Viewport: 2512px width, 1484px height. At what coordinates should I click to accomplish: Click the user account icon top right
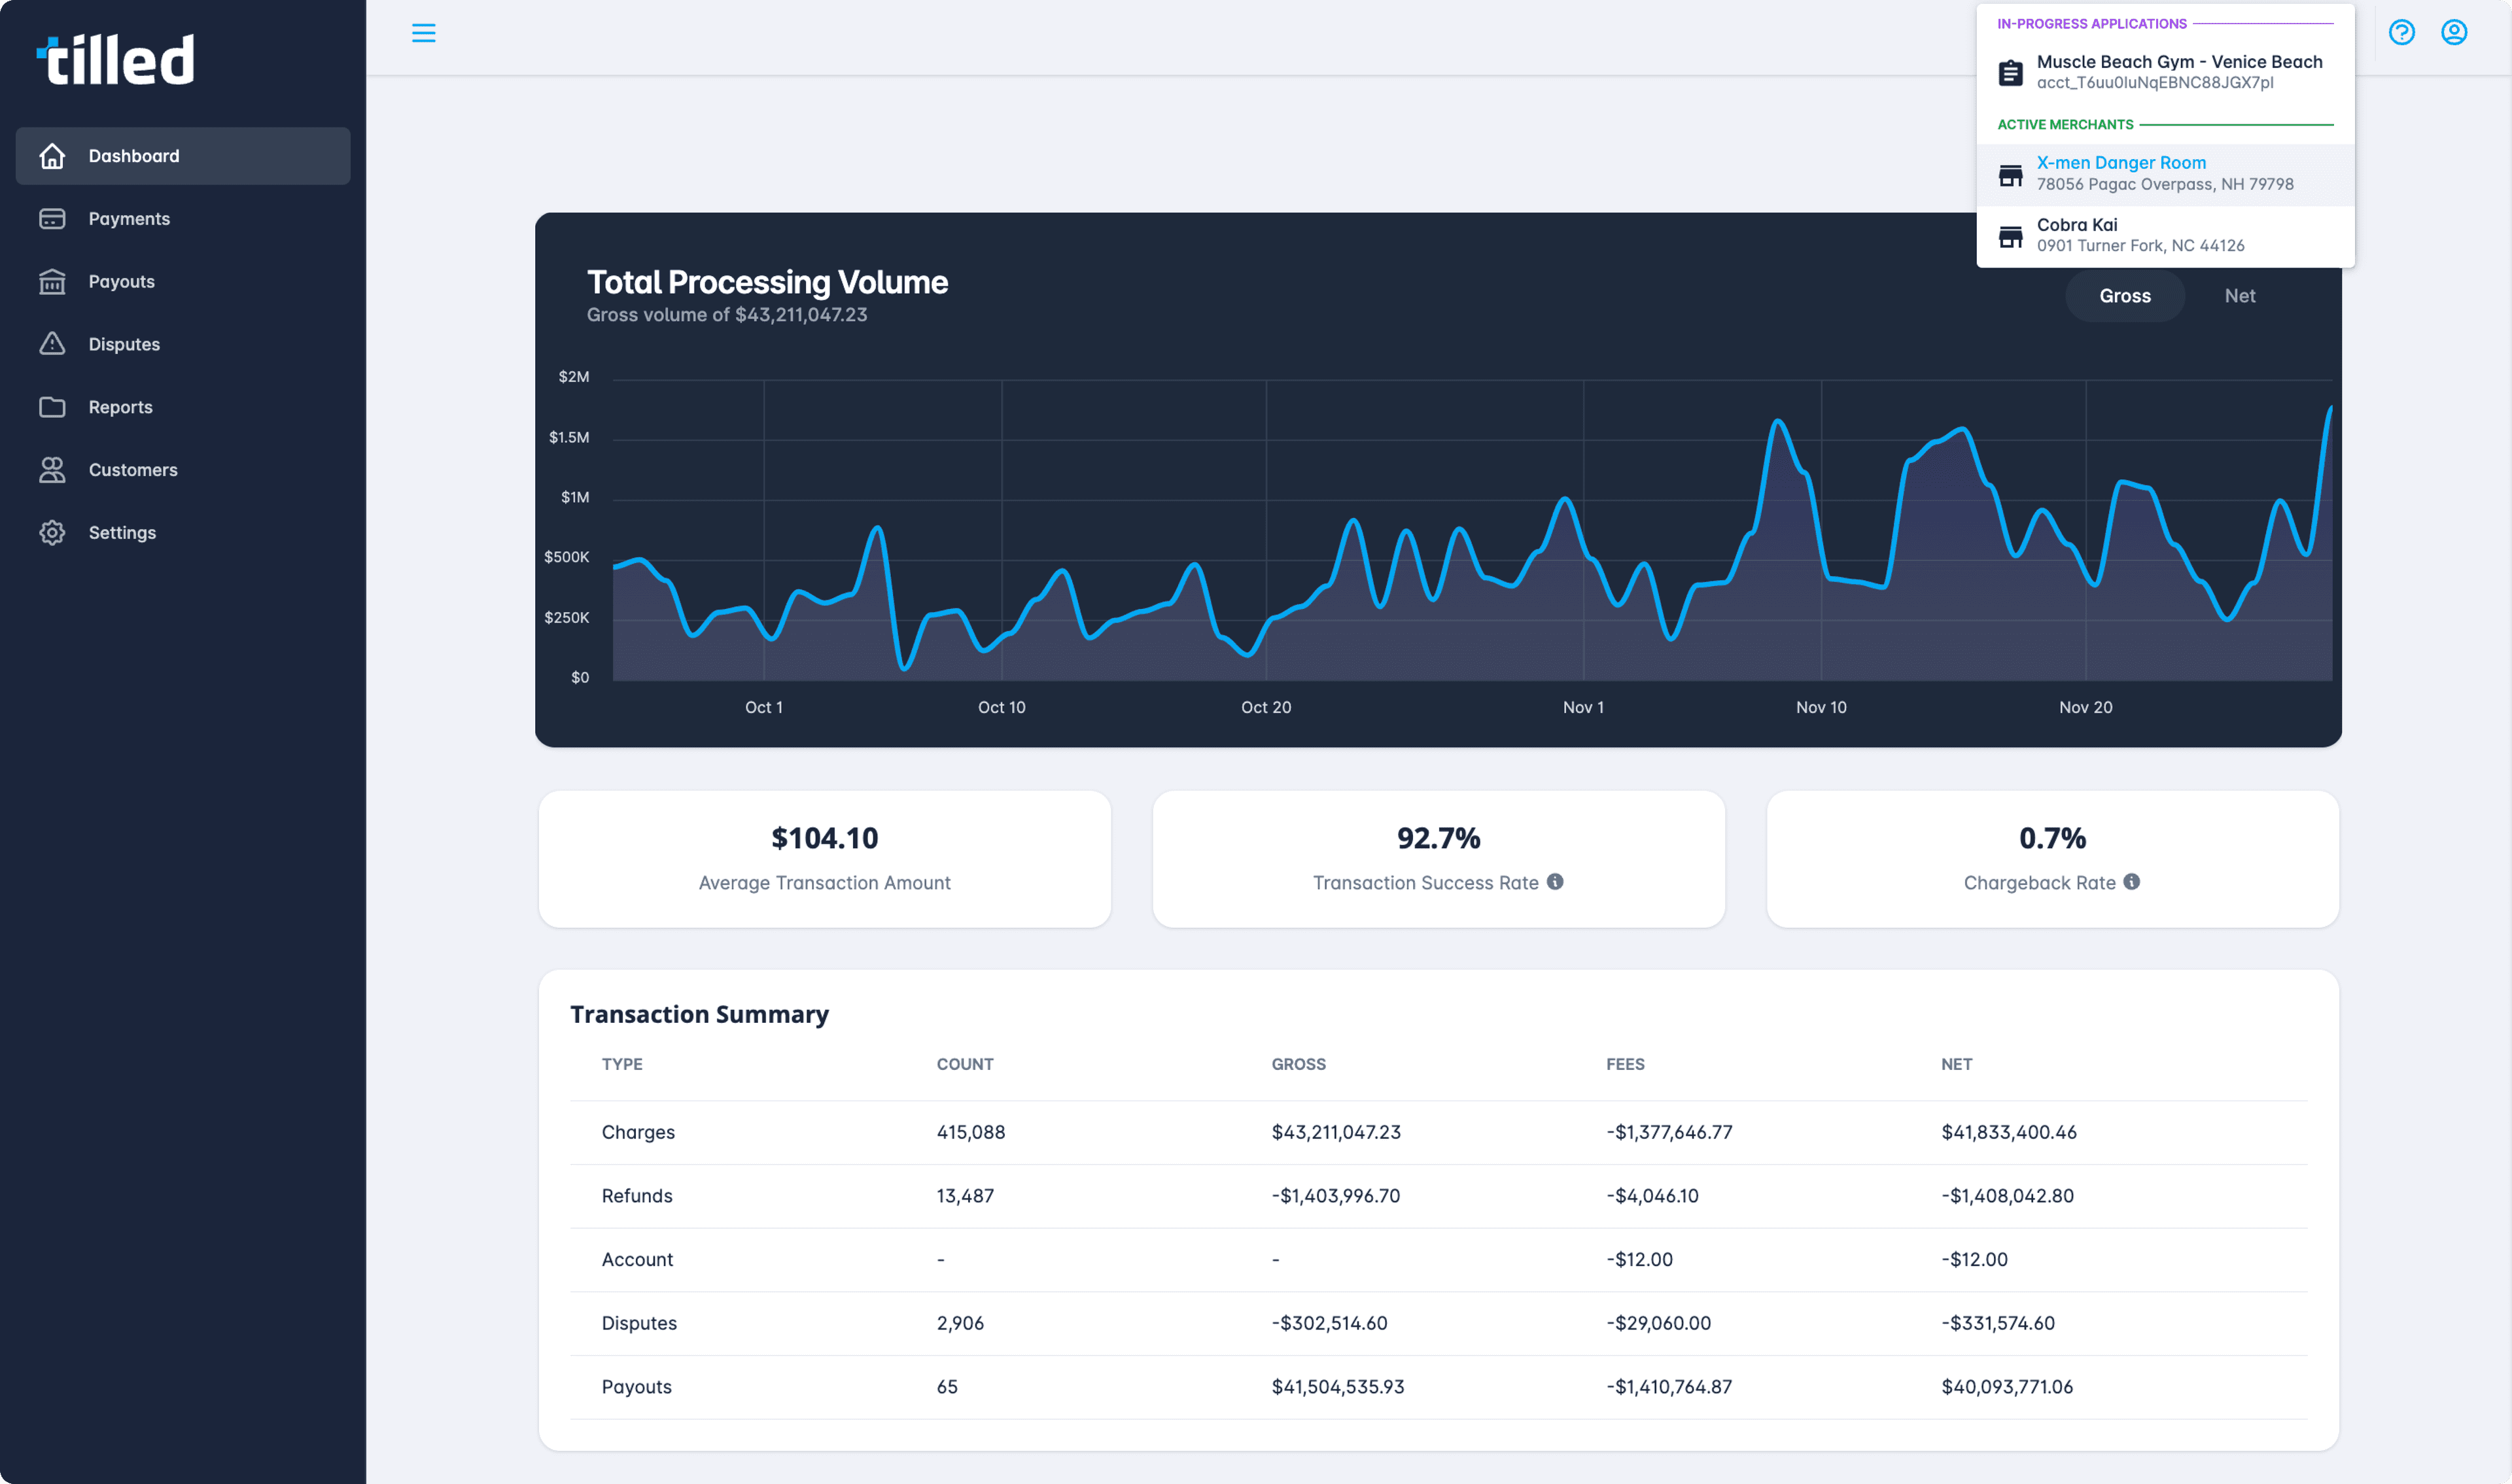point(2455,32)
